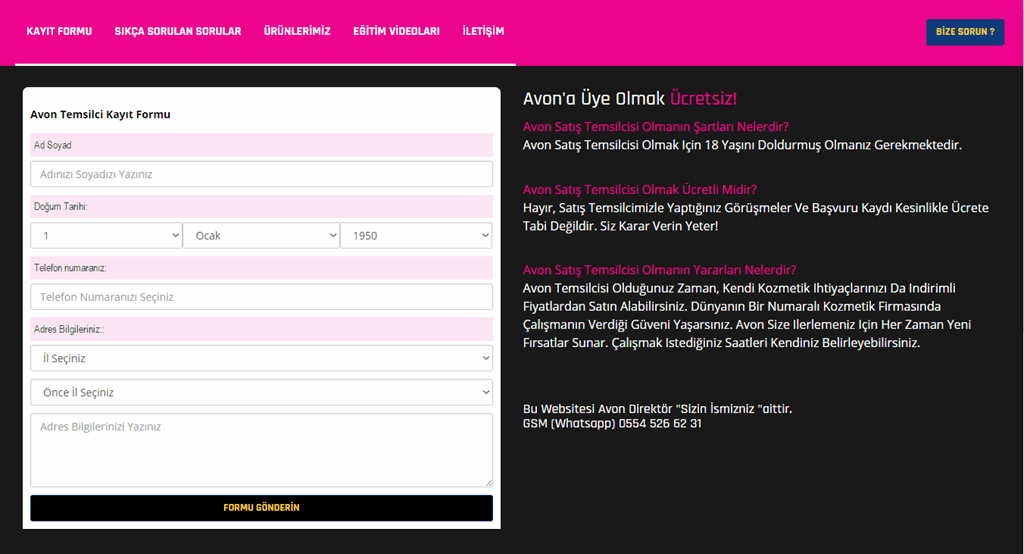Submit with the FORMU GÖNDERİN button
Viewport: 1024px width, 554px height.
click(x=261, y=508)
